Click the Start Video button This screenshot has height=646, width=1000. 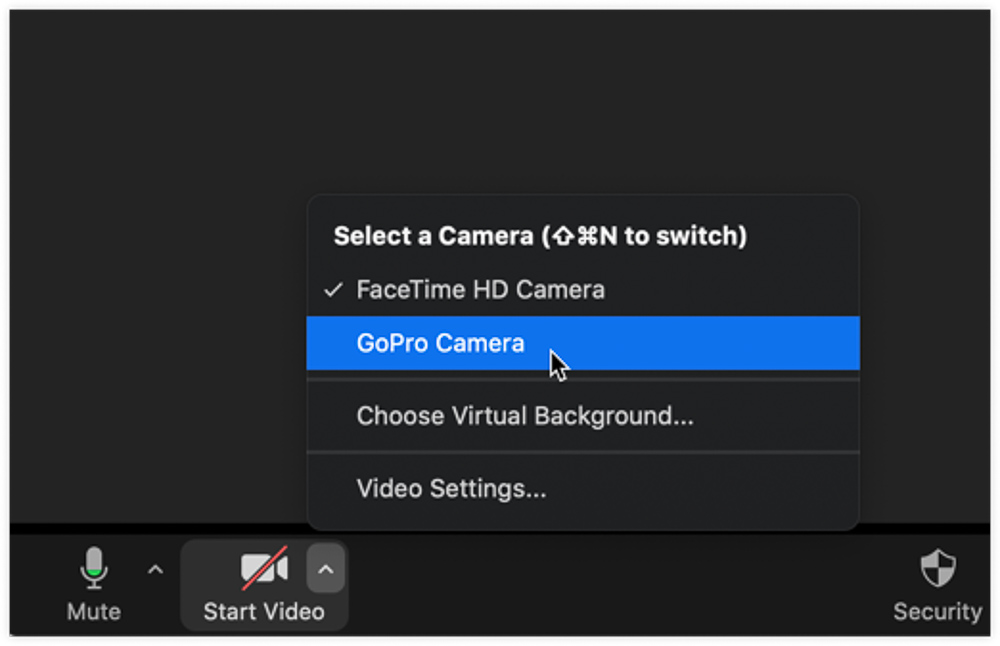click(x=262, y=585)
